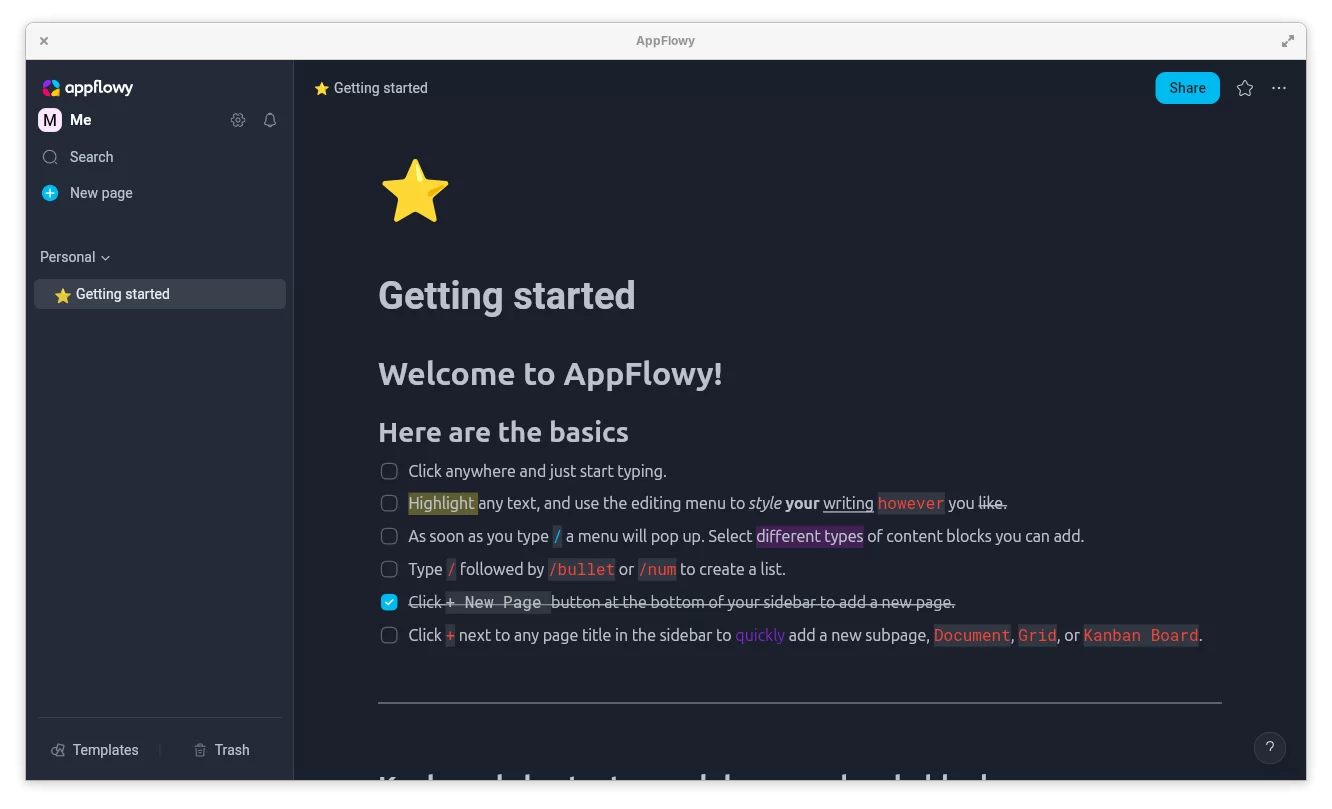The height and width of the screenshot is (809, 1332).
Task: Click the large star page icon
Action: (415, 191)
